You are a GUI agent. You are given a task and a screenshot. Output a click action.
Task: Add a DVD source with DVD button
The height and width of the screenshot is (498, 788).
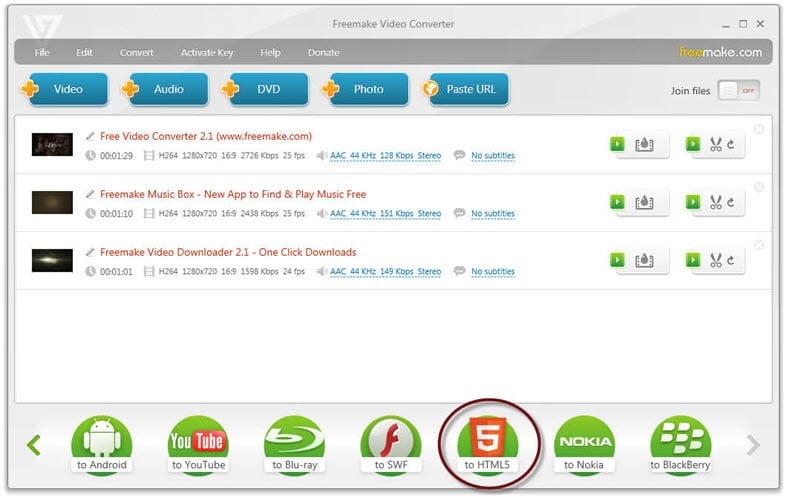[259, 89]
